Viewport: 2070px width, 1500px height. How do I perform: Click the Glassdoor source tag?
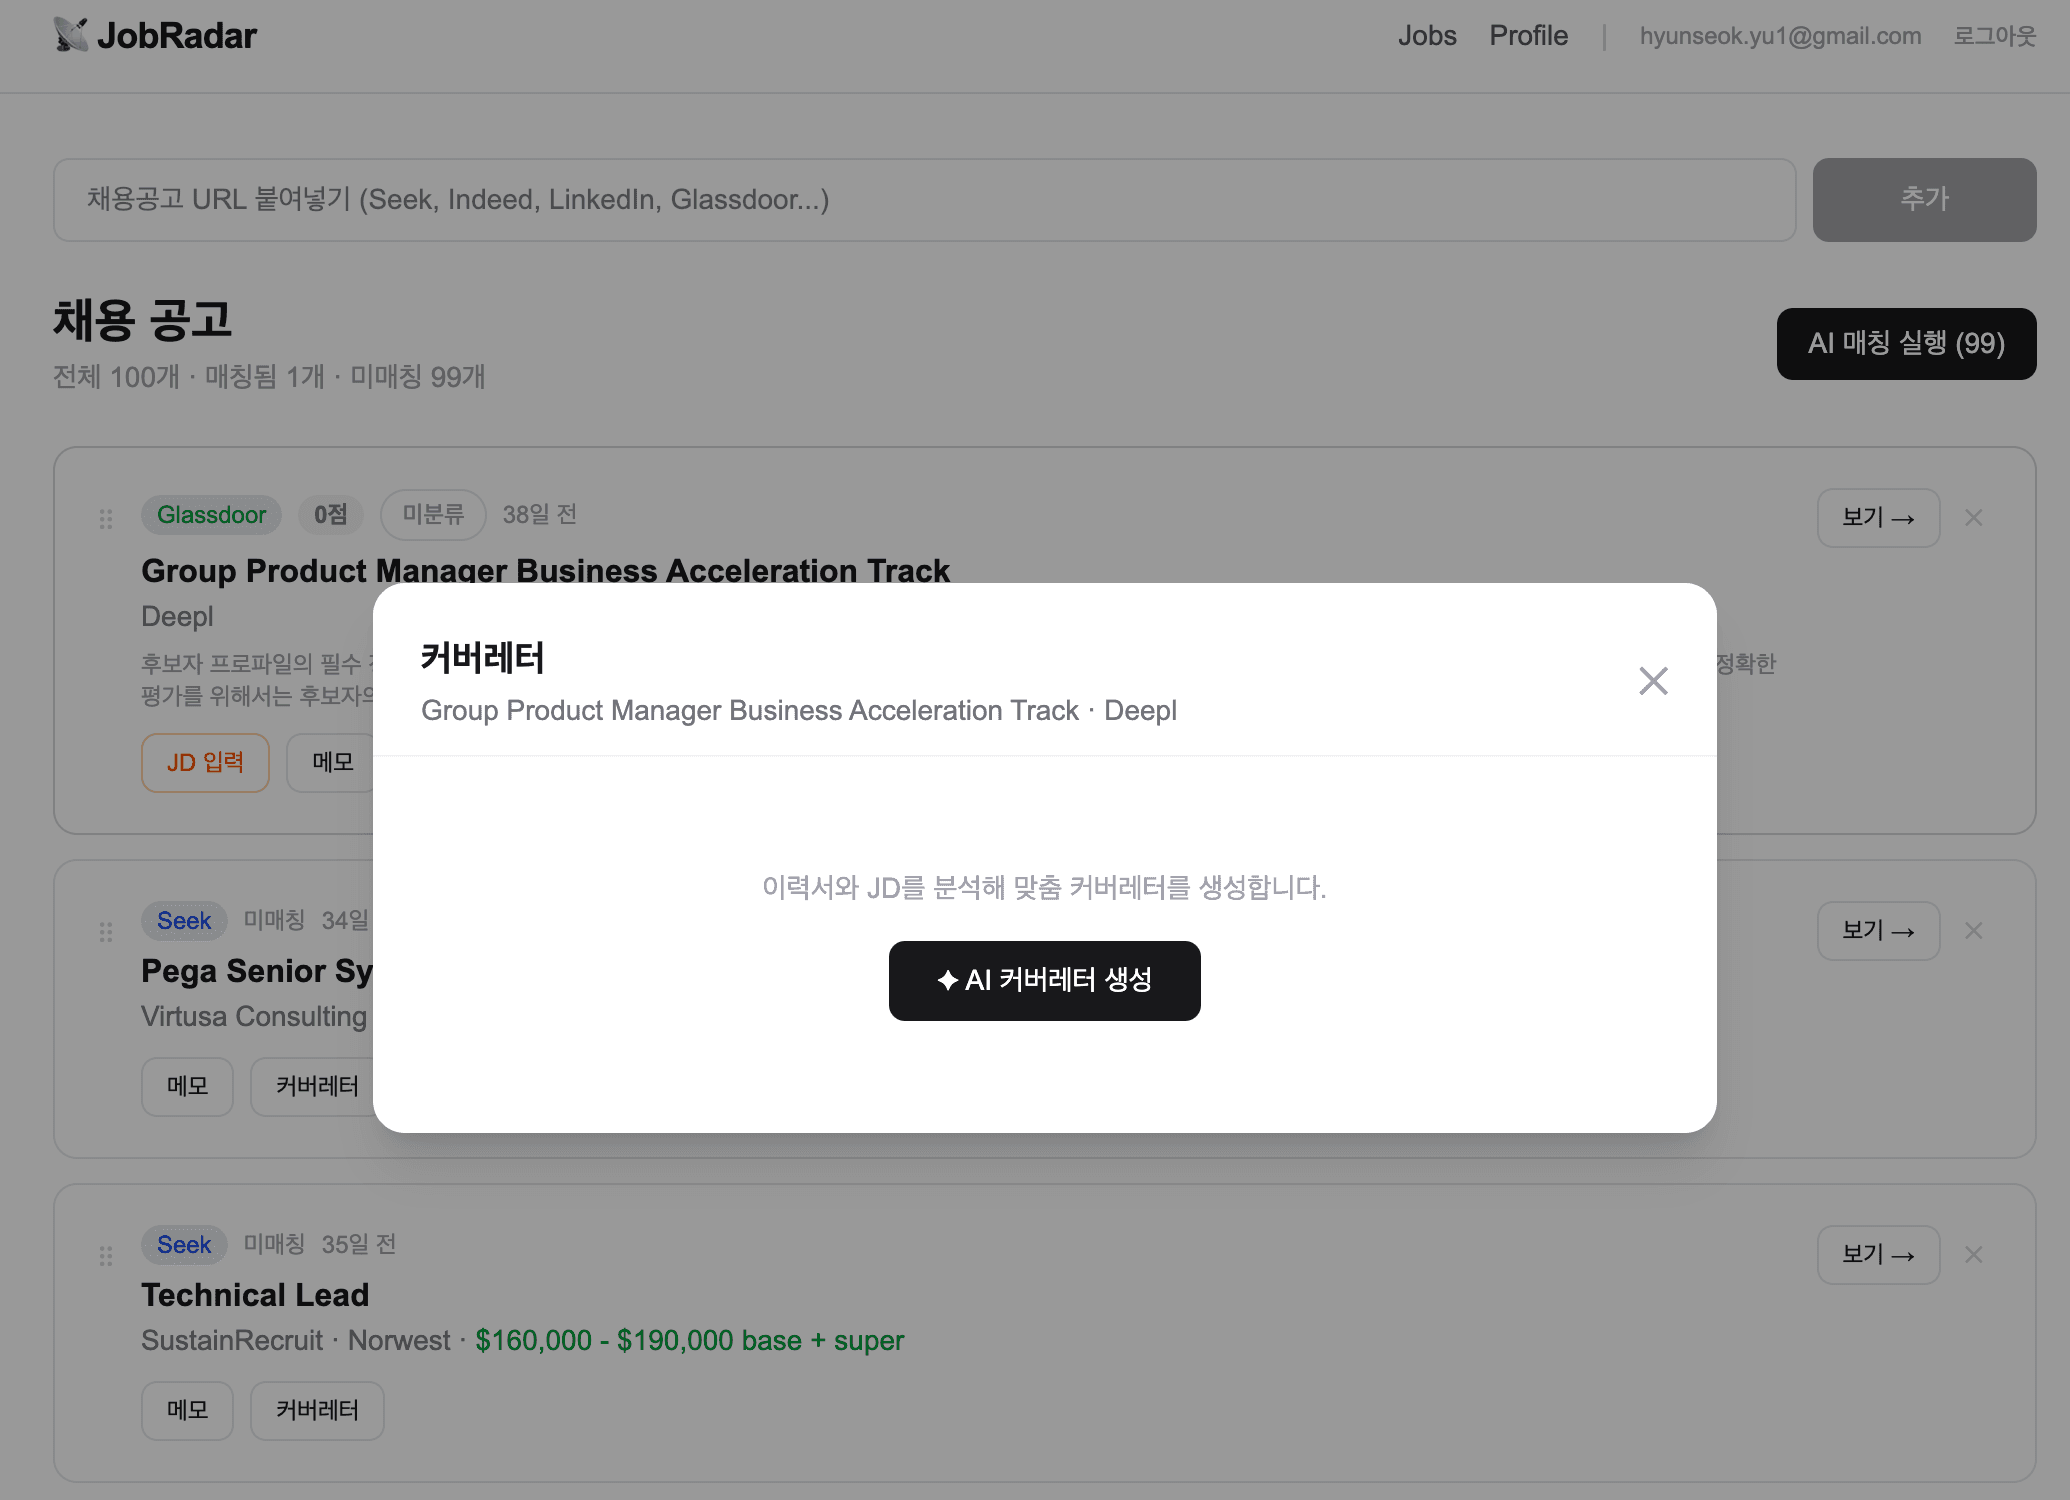click(x=211, y=514)
